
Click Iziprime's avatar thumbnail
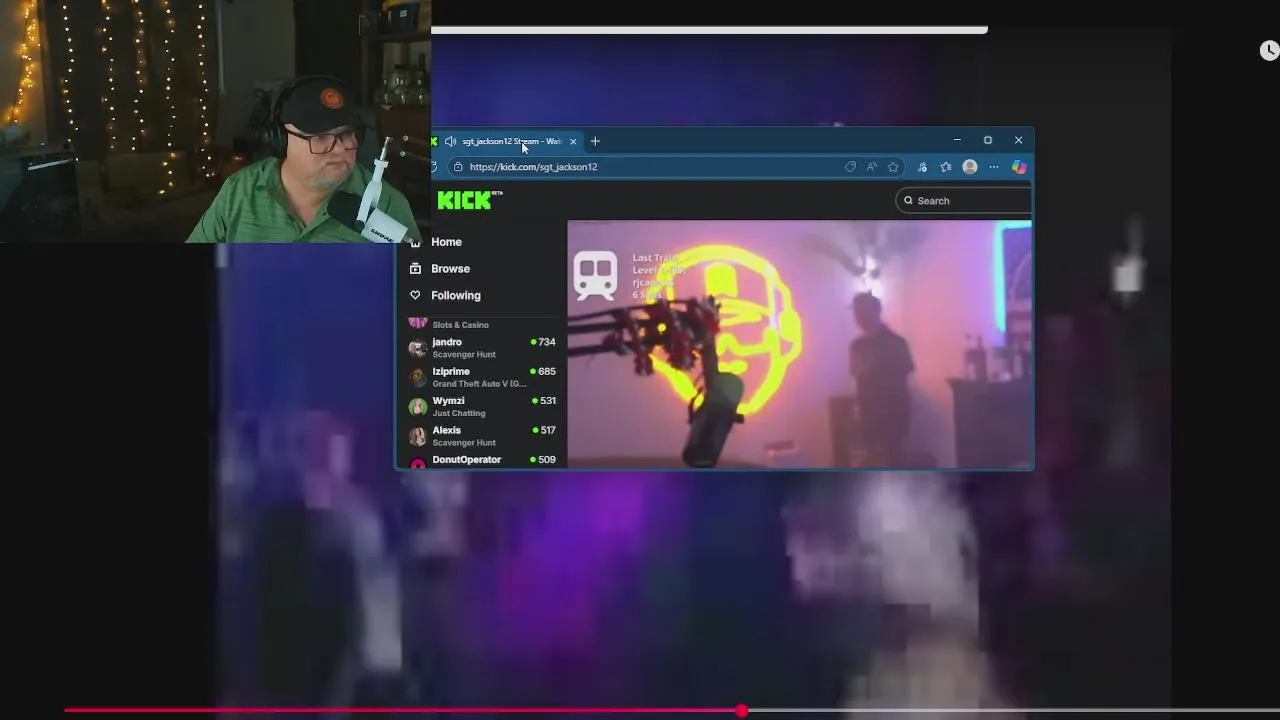[x=417, y=377]
